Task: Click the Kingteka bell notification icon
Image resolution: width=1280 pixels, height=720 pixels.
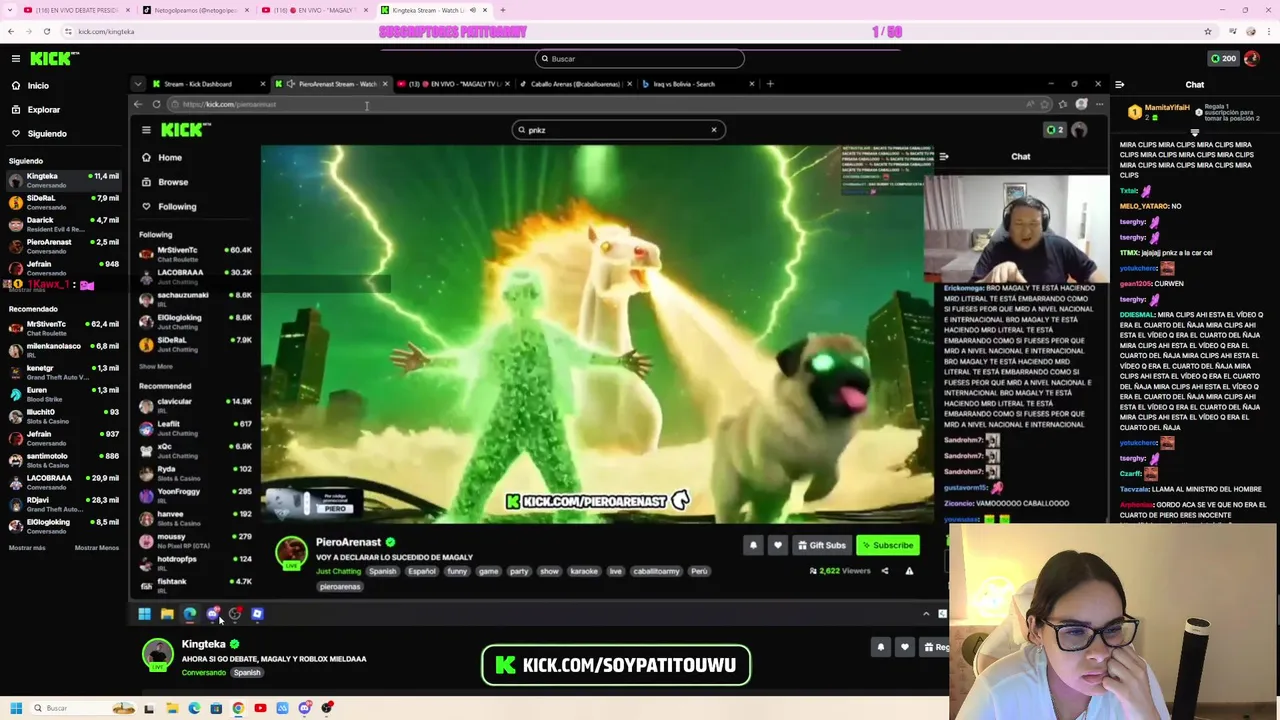Action: tap(881, 647)
